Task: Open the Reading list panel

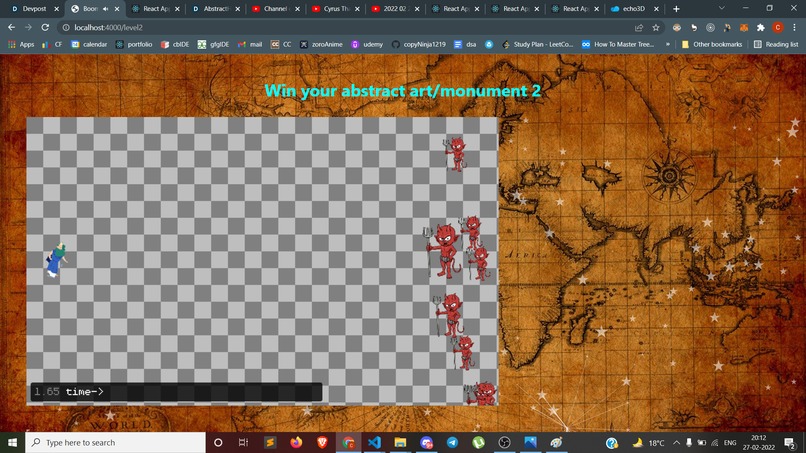Action: point(776,44)
